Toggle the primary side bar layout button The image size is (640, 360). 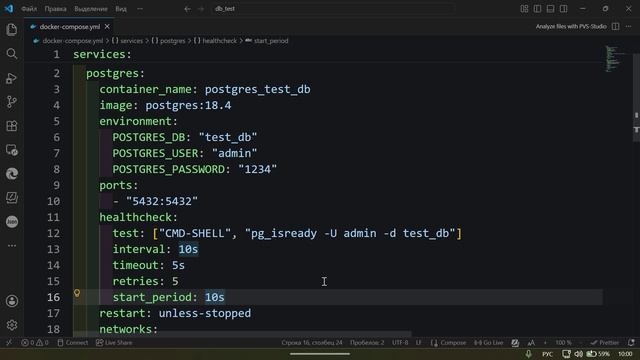pyautogui.click(x=537, y=9)
